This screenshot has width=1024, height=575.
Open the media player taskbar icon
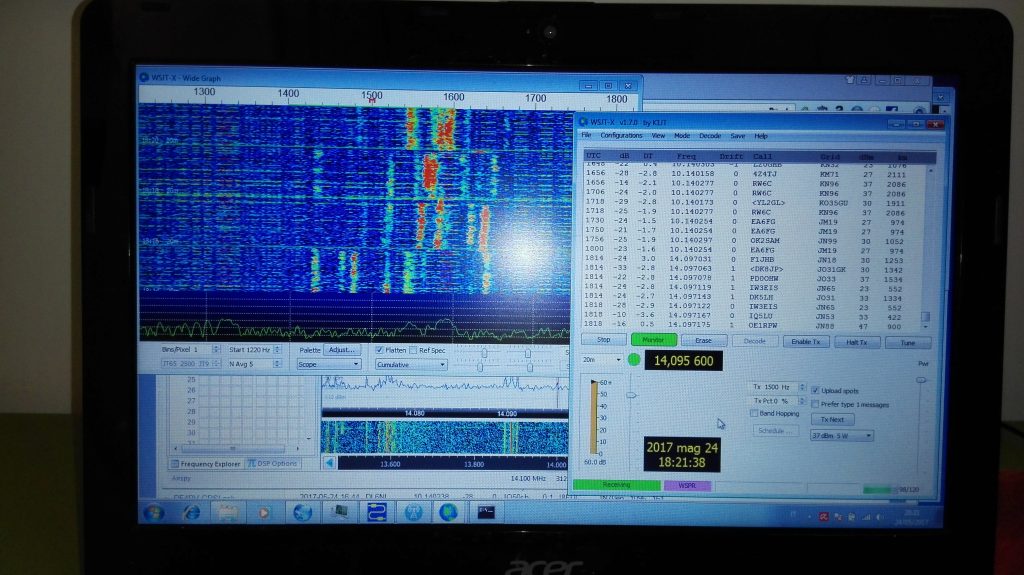pyautogui.click(x=263, y=513)
